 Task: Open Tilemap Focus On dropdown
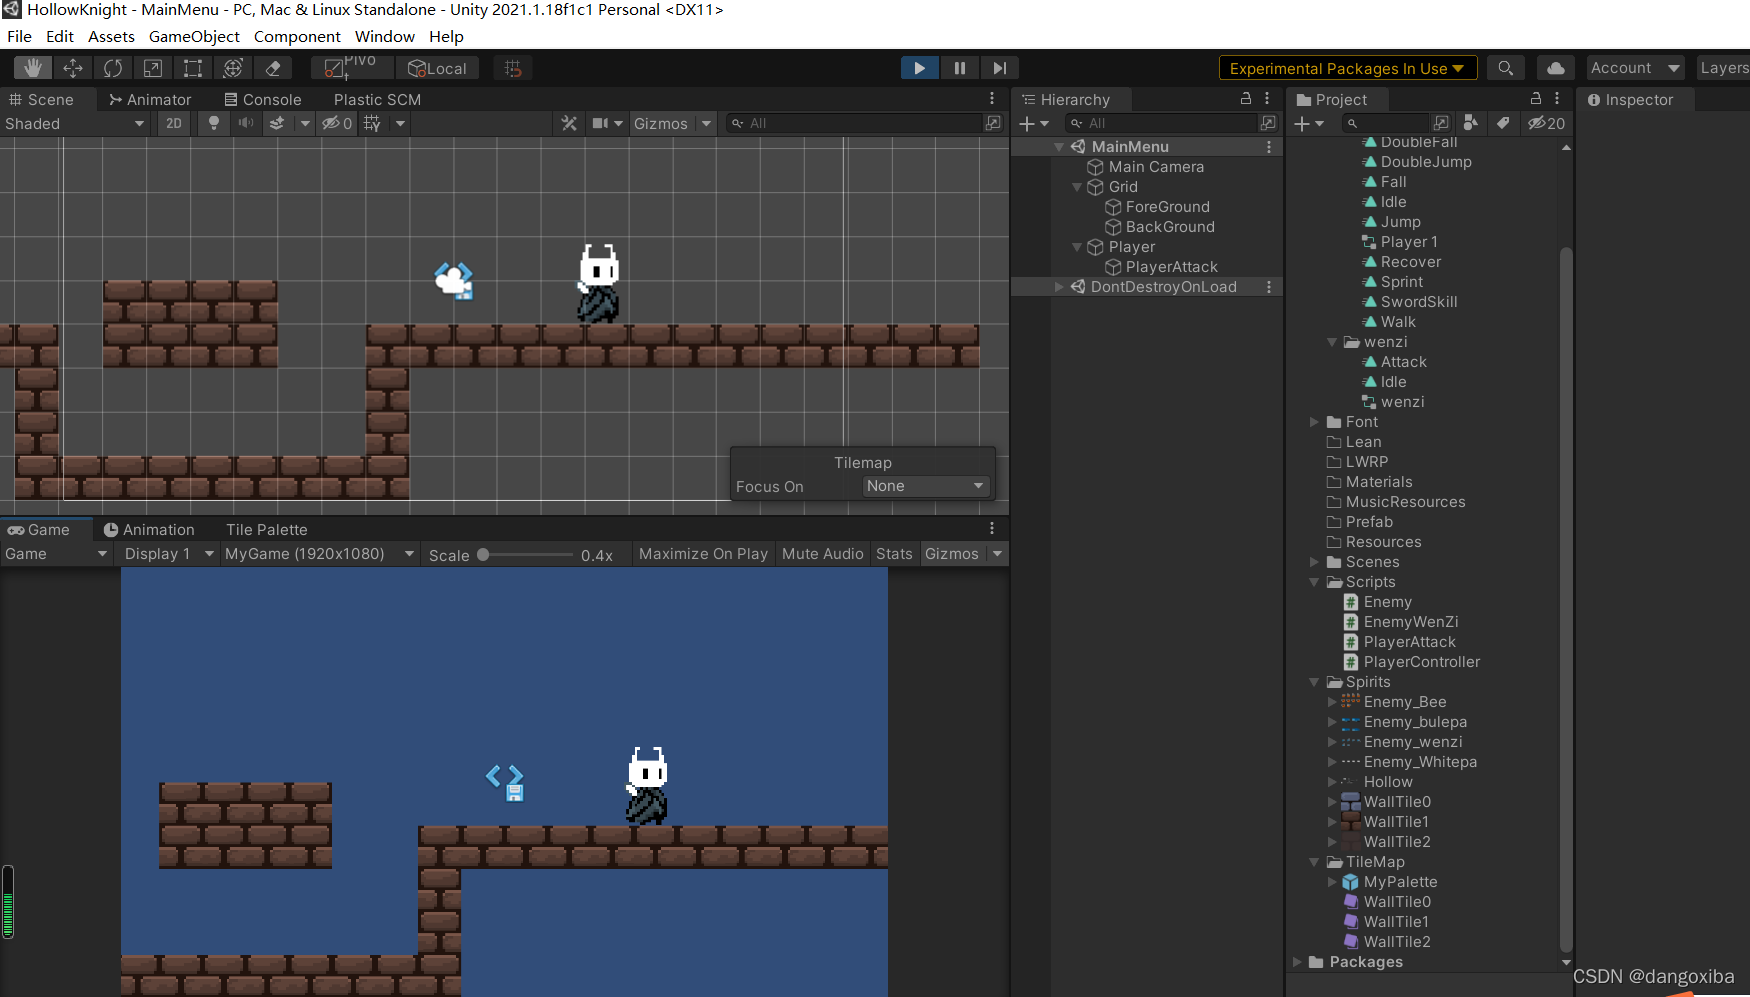(926, 486)
